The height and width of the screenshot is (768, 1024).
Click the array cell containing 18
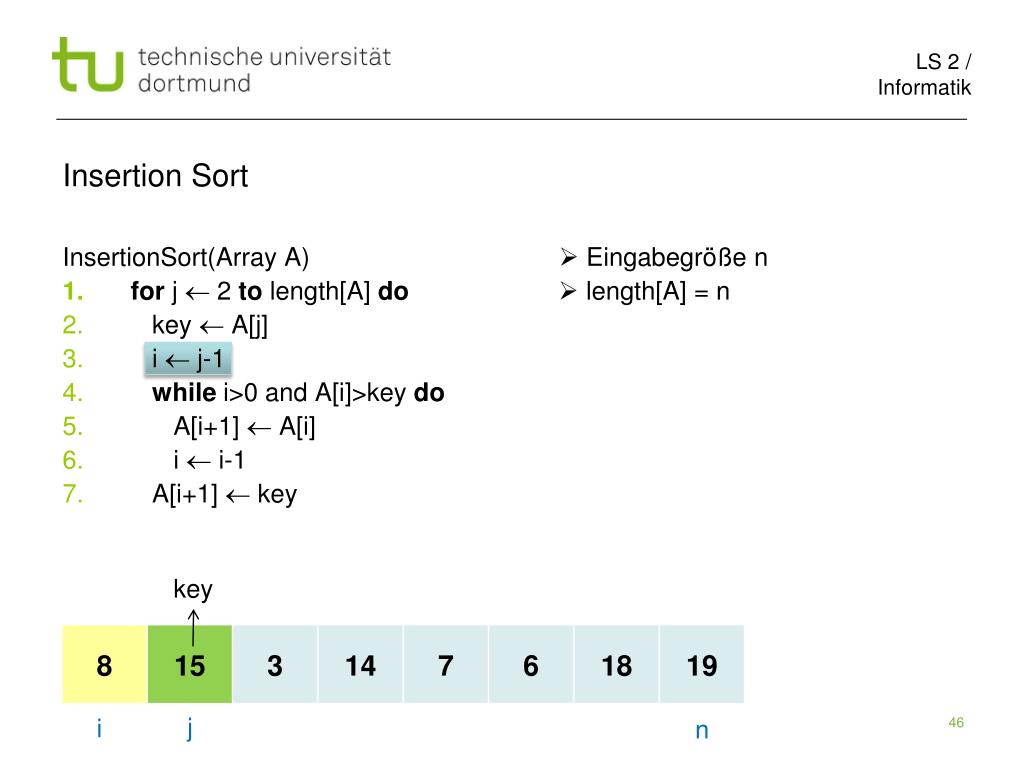(x=616, y=664)
